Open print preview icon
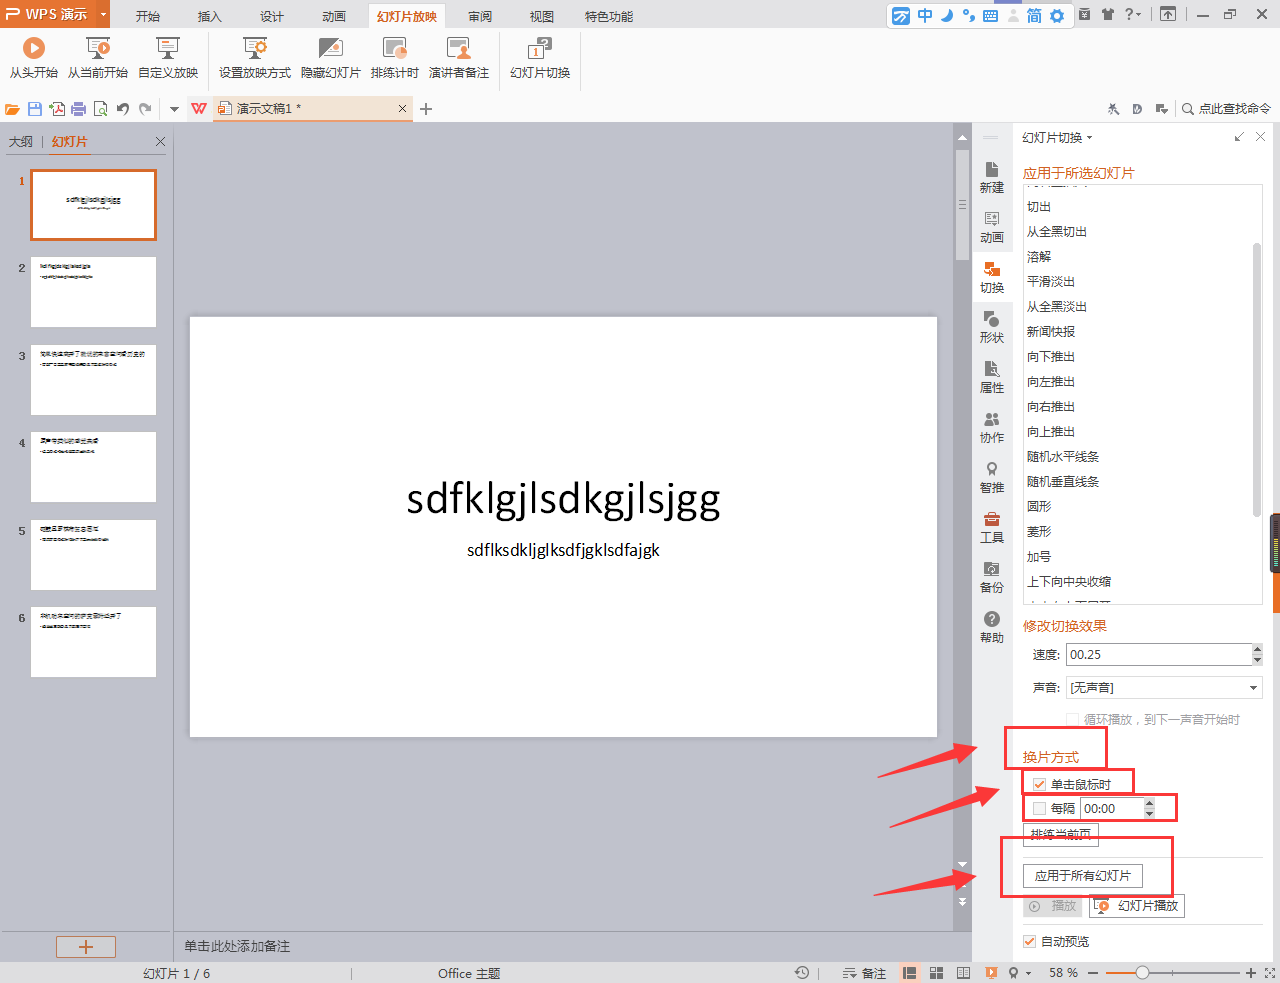Viewport: 1280px width, 983px height. pos(100,109)
